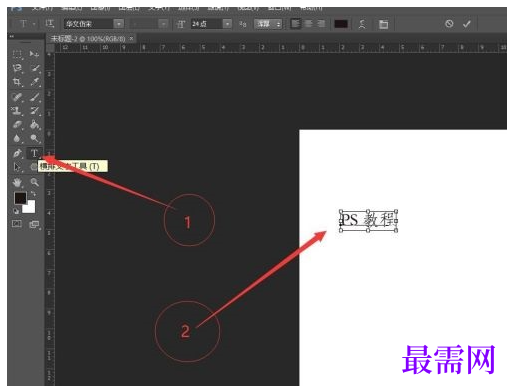This screenshot has width=514, height=391.
Task: Click the PS text box on canvas
Action: pyautogui.click(x=368, y=220)
